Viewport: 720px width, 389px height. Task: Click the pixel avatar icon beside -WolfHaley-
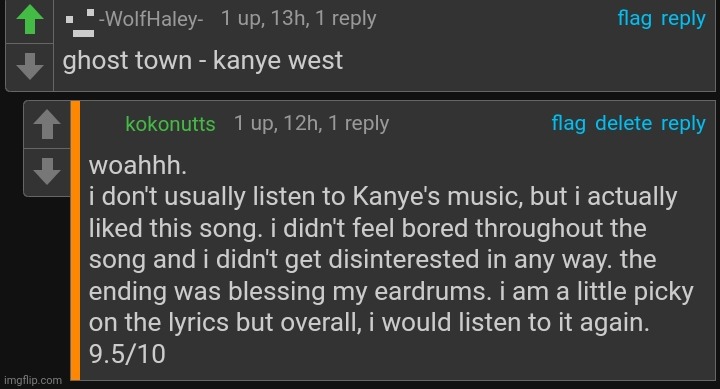point(80,23)
